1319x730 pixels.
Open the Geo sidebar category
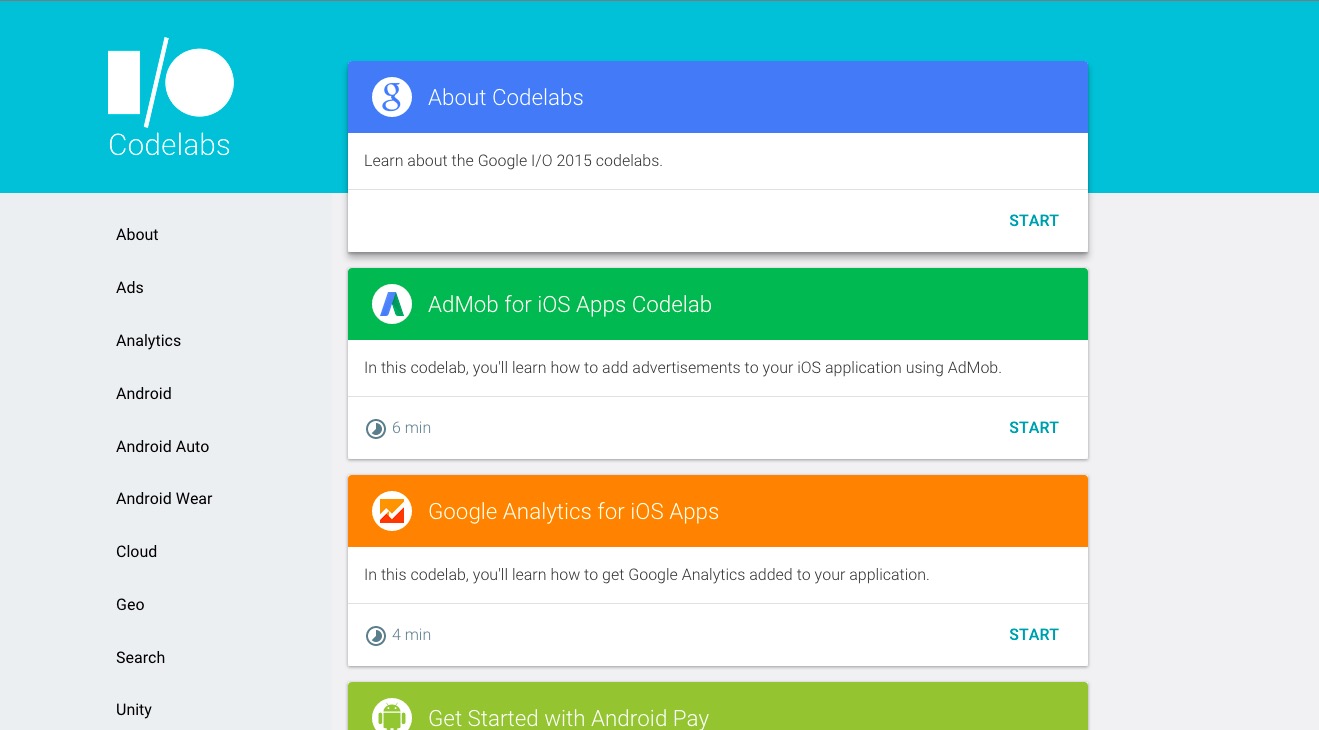(x=130, y=605)
